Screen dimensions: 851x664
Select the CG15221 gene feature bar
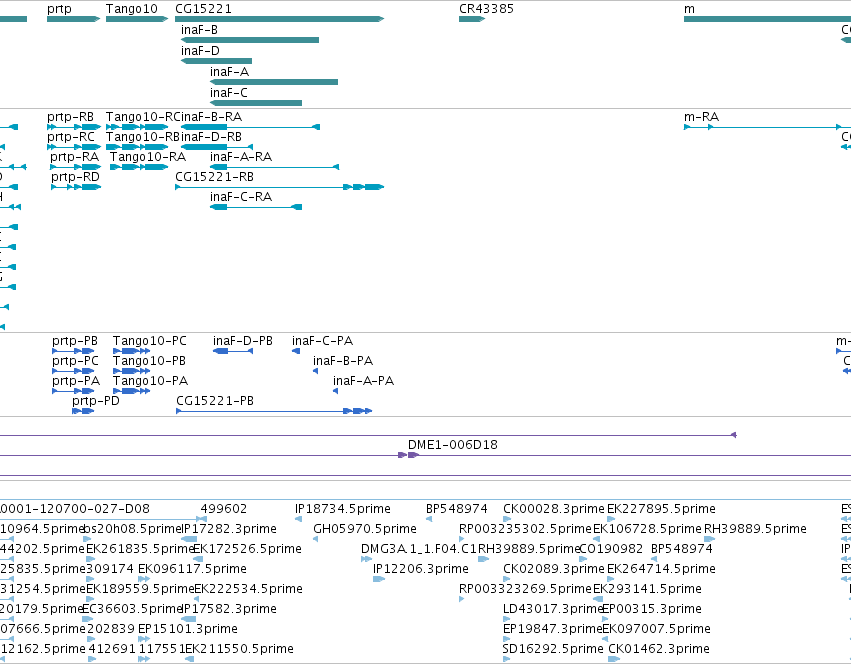pyautogui.click(x=280, y=19)
